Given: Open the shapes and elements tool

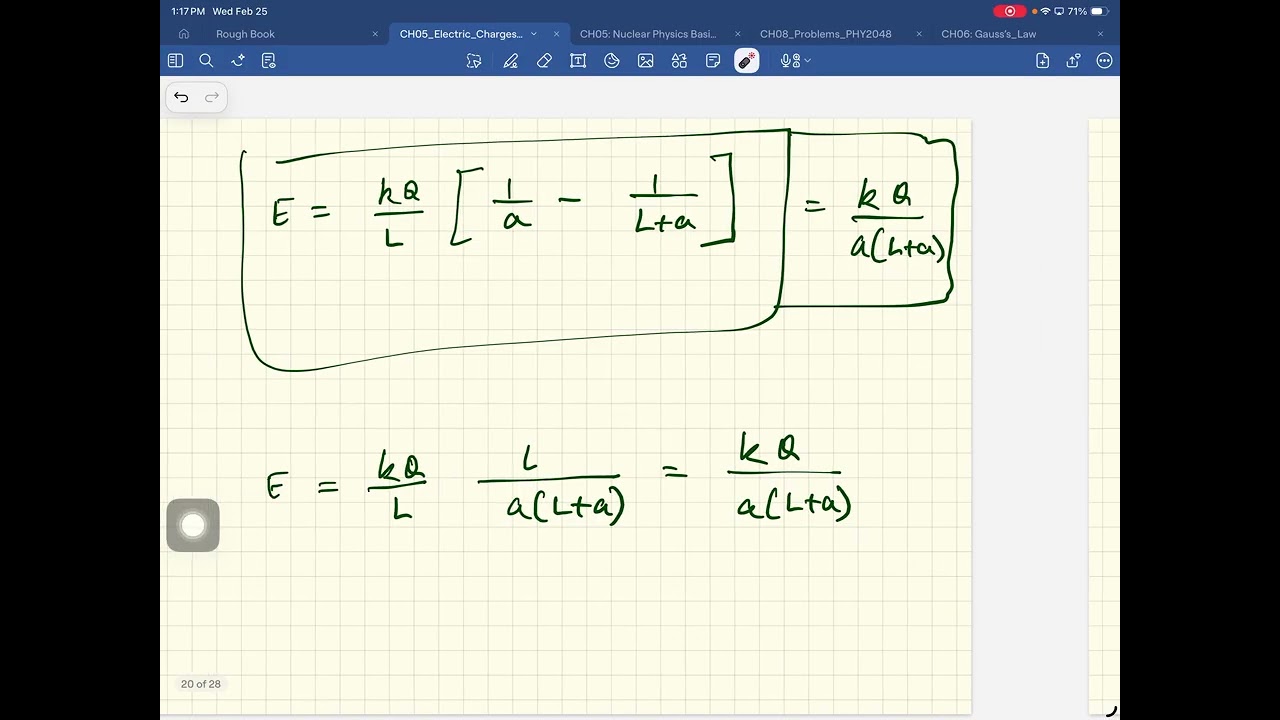Looking at the screenshot, I should (x=680, y=61).
